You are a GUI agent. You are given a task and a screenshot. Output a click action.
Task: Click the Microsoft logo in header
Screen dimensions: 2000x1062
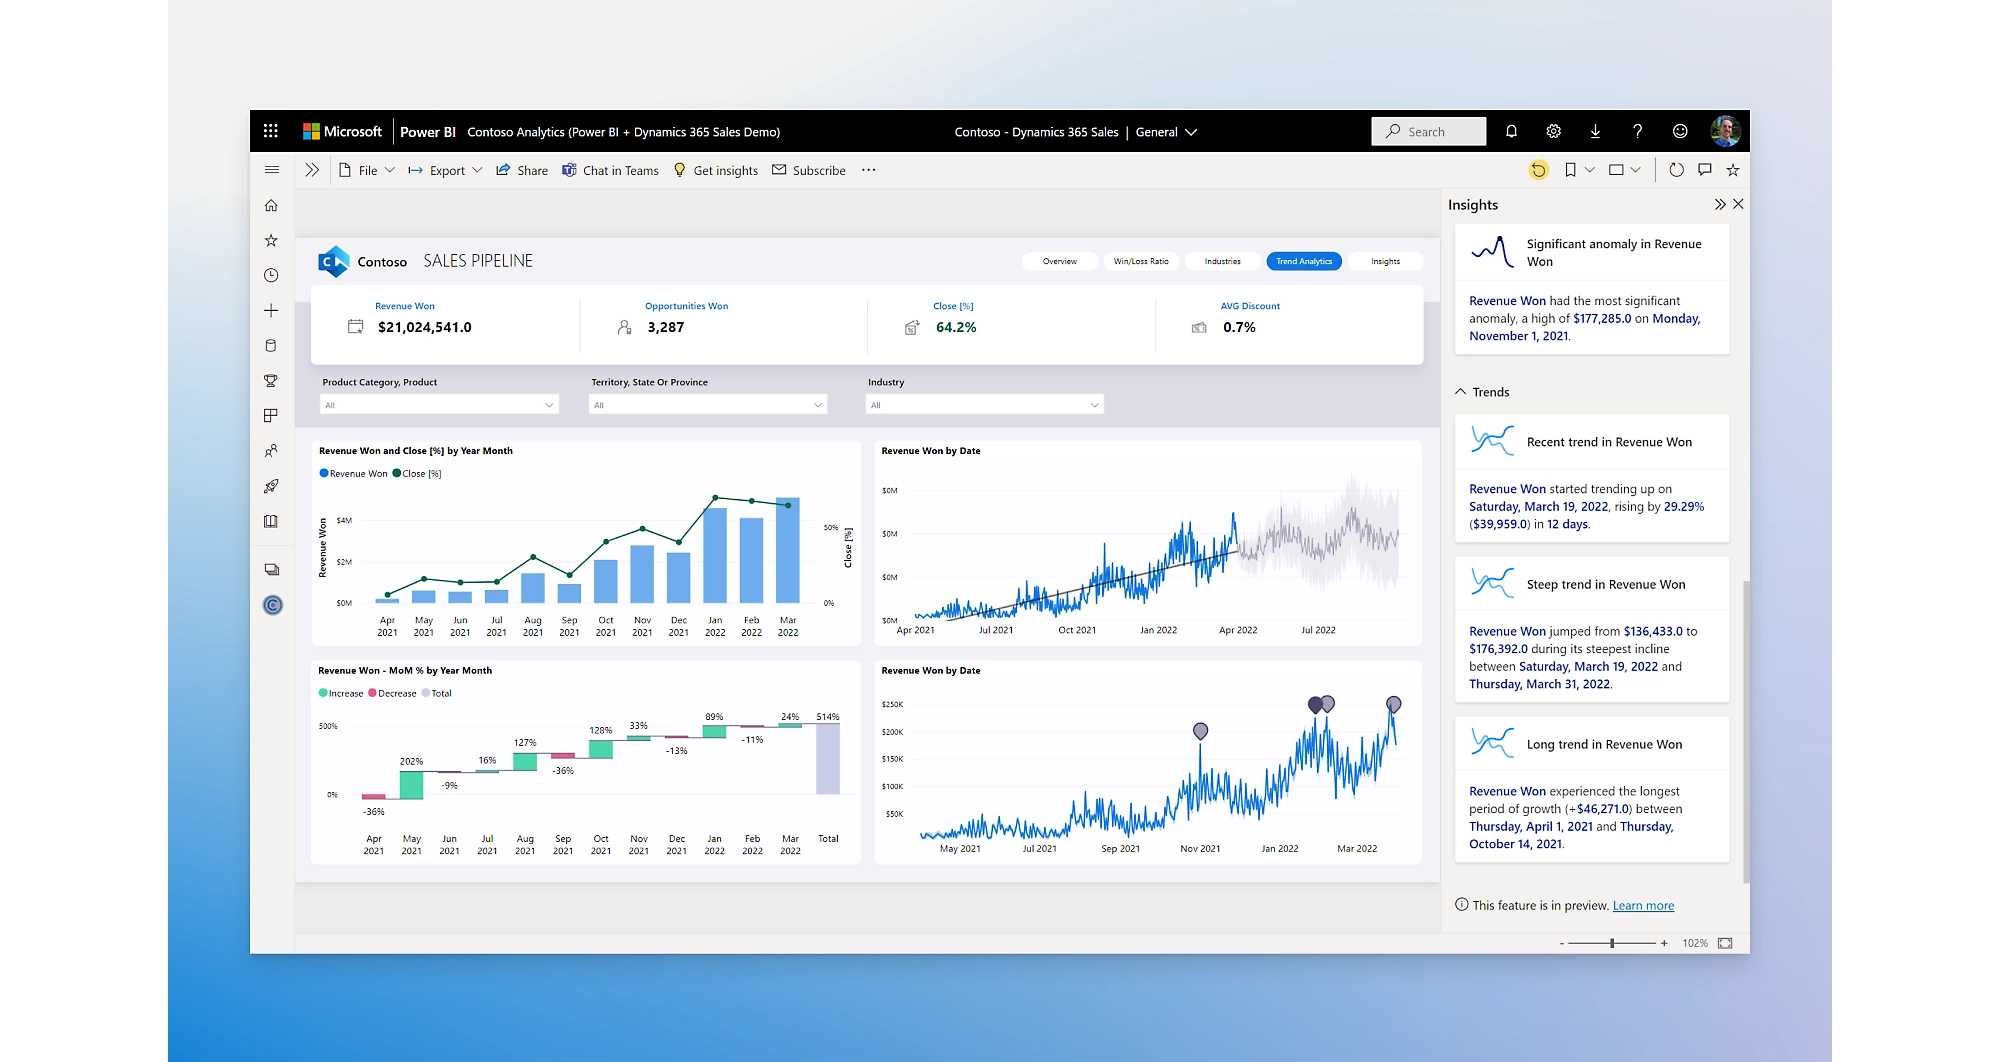point(342,131)
